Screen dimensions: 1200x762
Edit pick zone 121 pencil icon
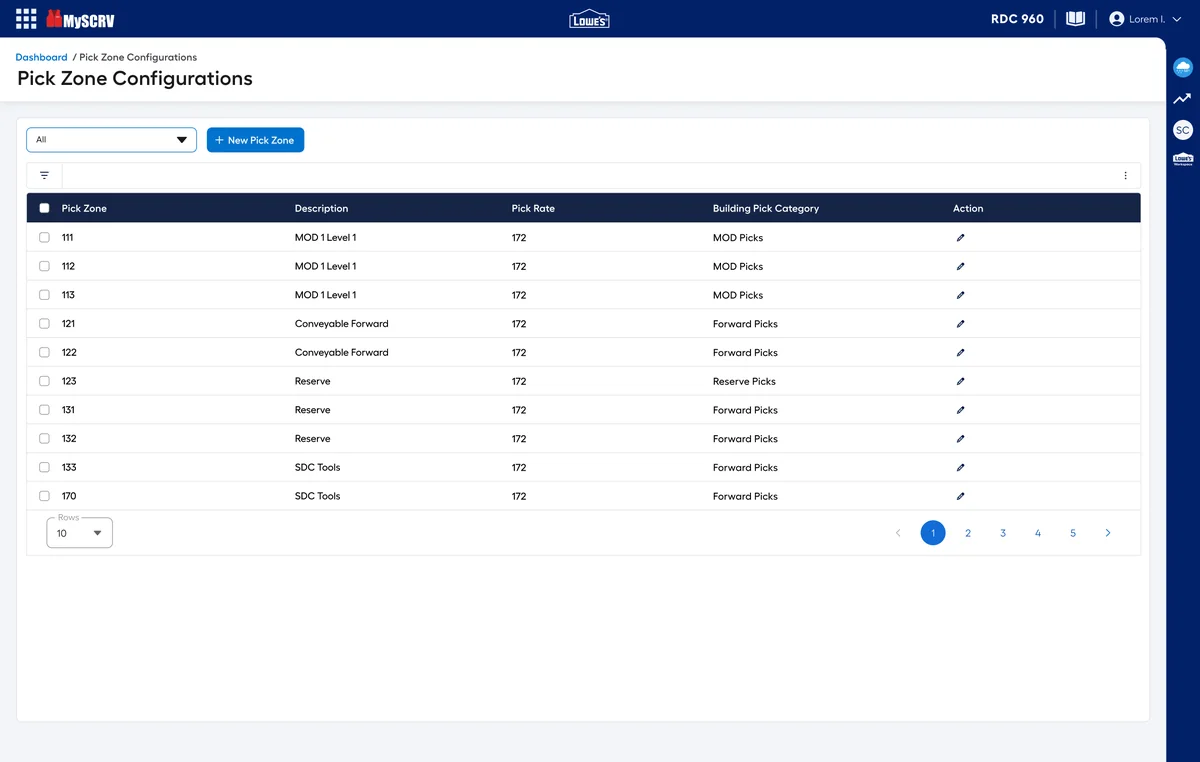pyautogui.click(x=960, y=324)
